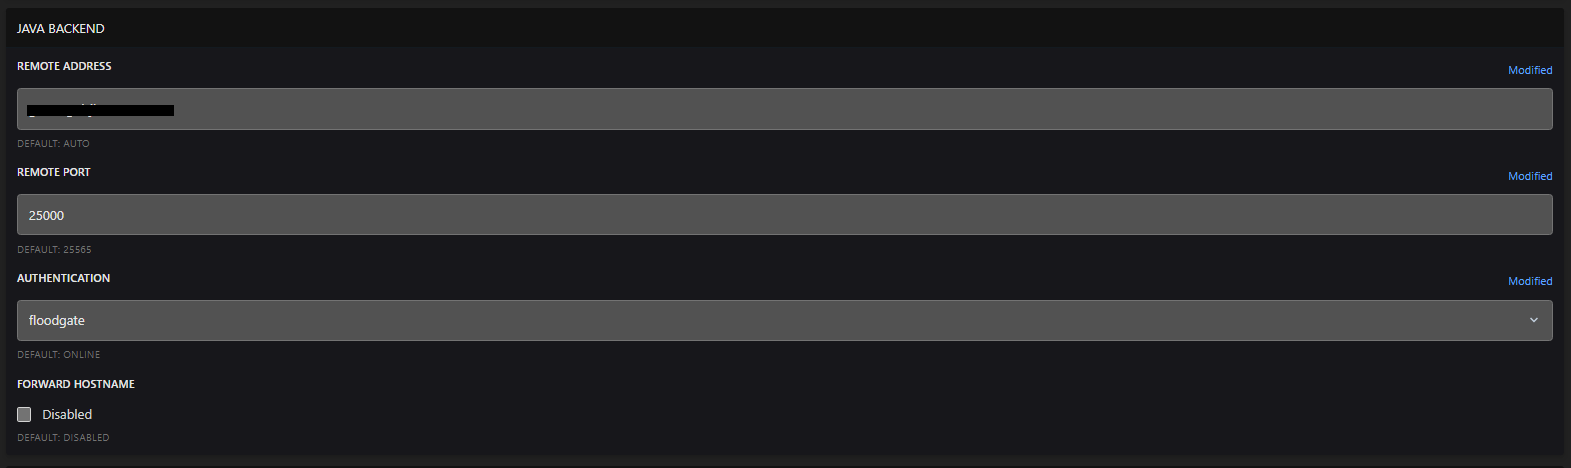Click the Remote Address field label
This screenshot has width=1571, height=468.
point(64,66)
